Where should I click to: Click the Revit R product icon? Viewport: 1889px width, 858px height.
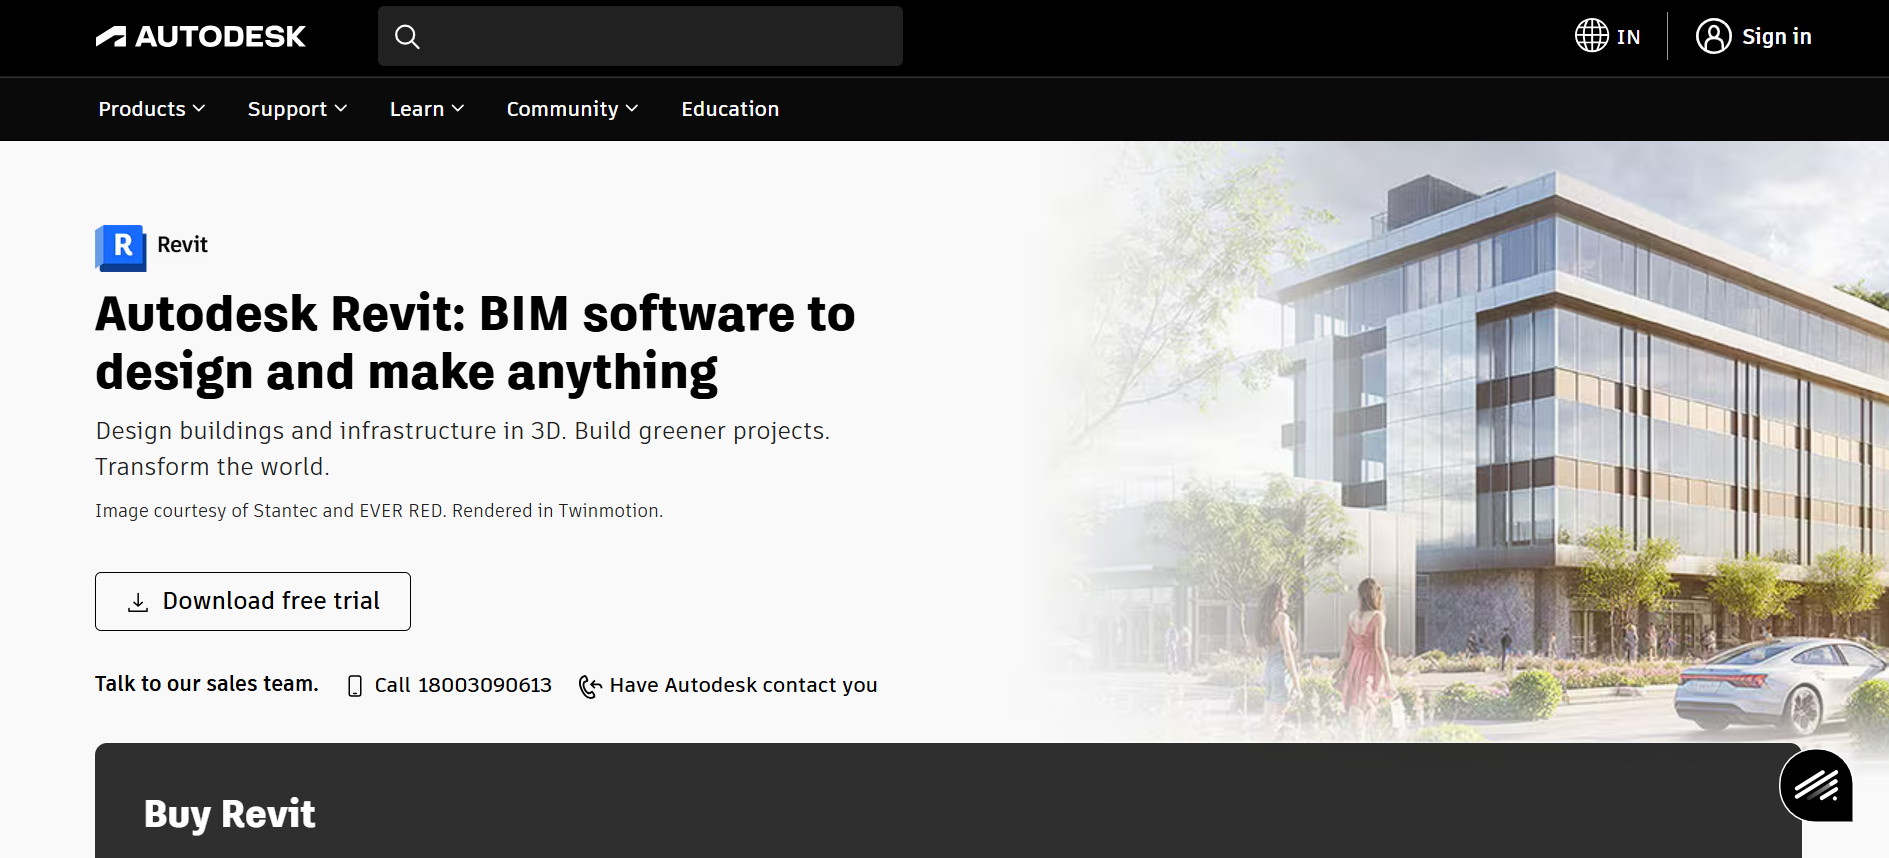121,247
